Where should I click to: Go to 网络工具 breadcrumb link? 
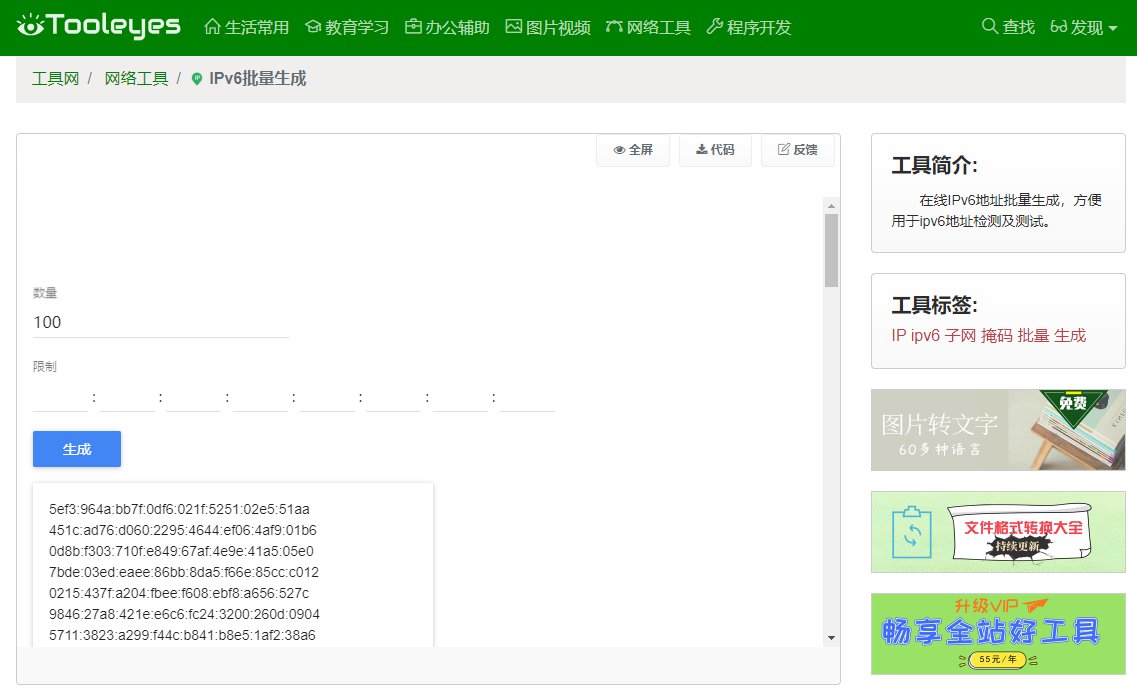pyautogui.click(x=136, y=78)
